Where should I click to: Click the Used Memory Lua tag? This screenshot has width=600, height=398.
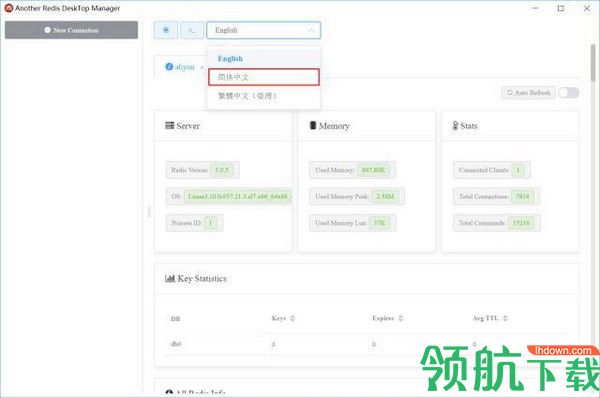click(x=353, y=223)
